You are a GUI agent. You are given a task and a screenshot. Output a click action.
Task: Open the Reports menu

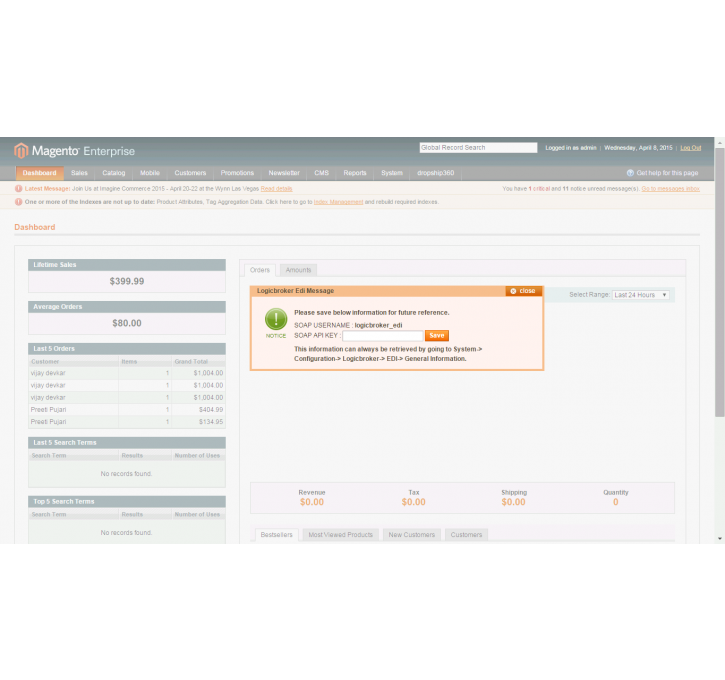(355, 173)
